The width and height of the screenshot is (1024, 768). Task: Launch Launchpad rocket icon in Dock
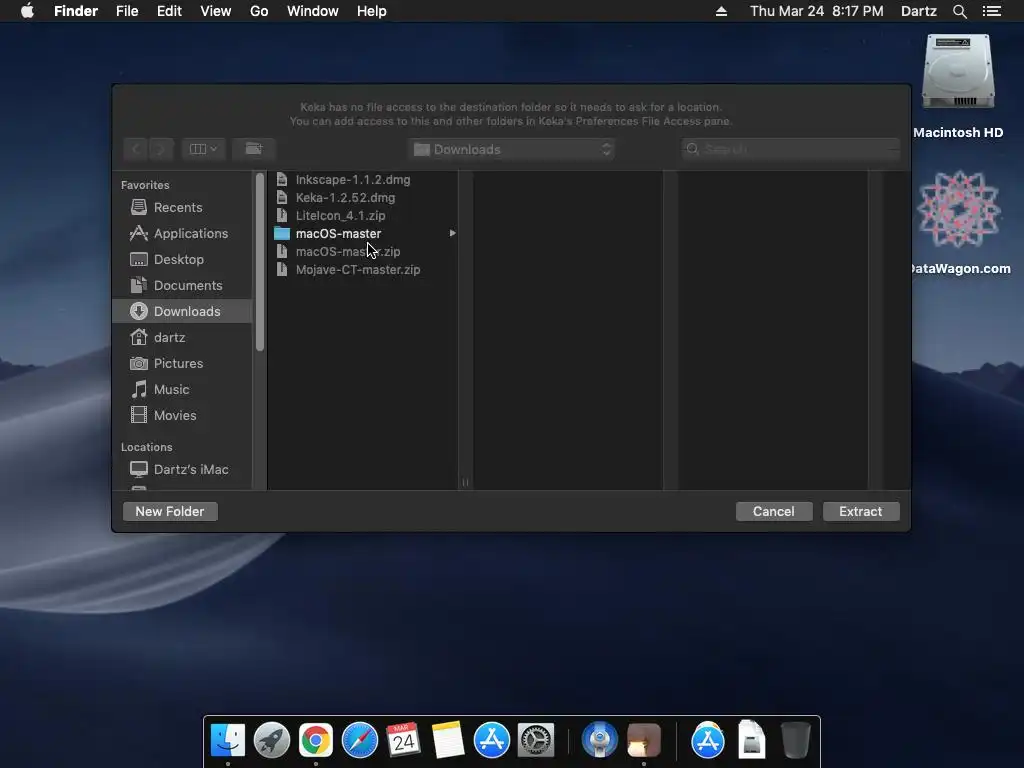(x=272, y=740)
